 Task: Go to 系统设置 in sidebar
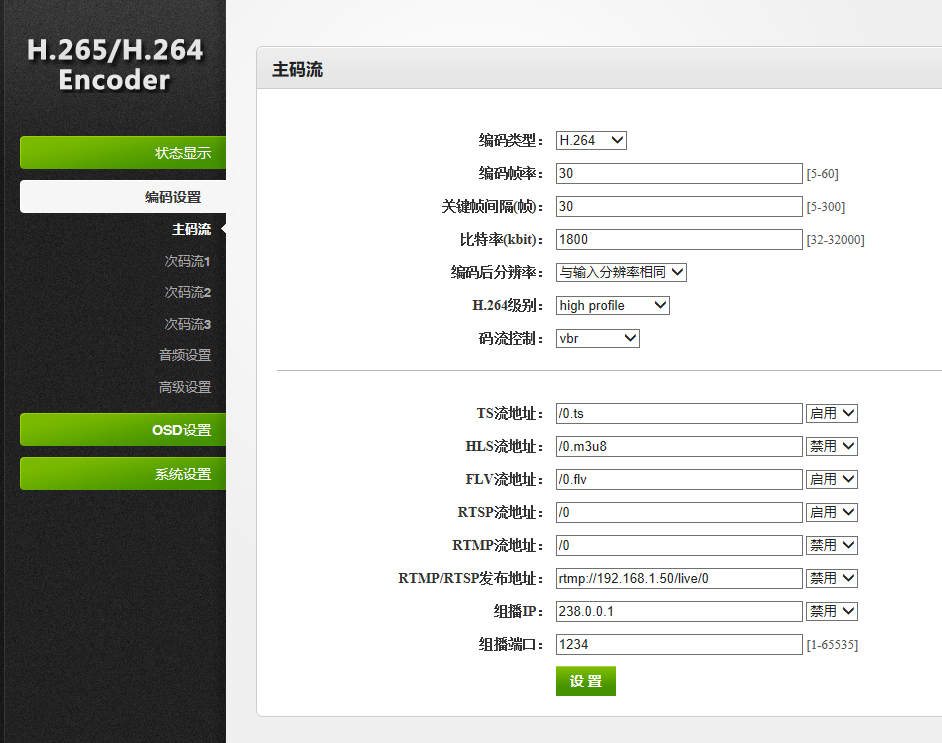click(x=123, y=474)
